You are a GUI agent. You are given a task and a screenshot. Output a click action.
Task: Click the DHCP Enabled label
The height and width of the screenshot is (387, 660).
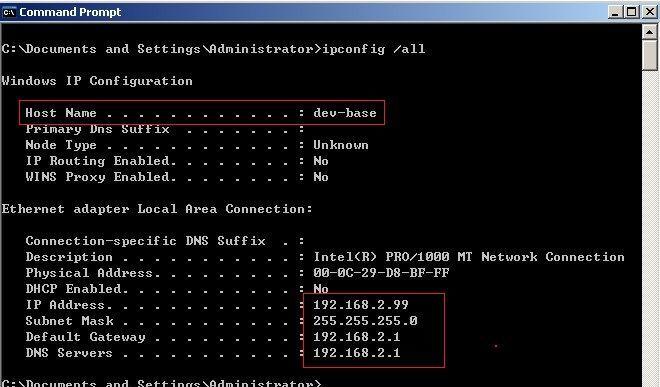76,289
